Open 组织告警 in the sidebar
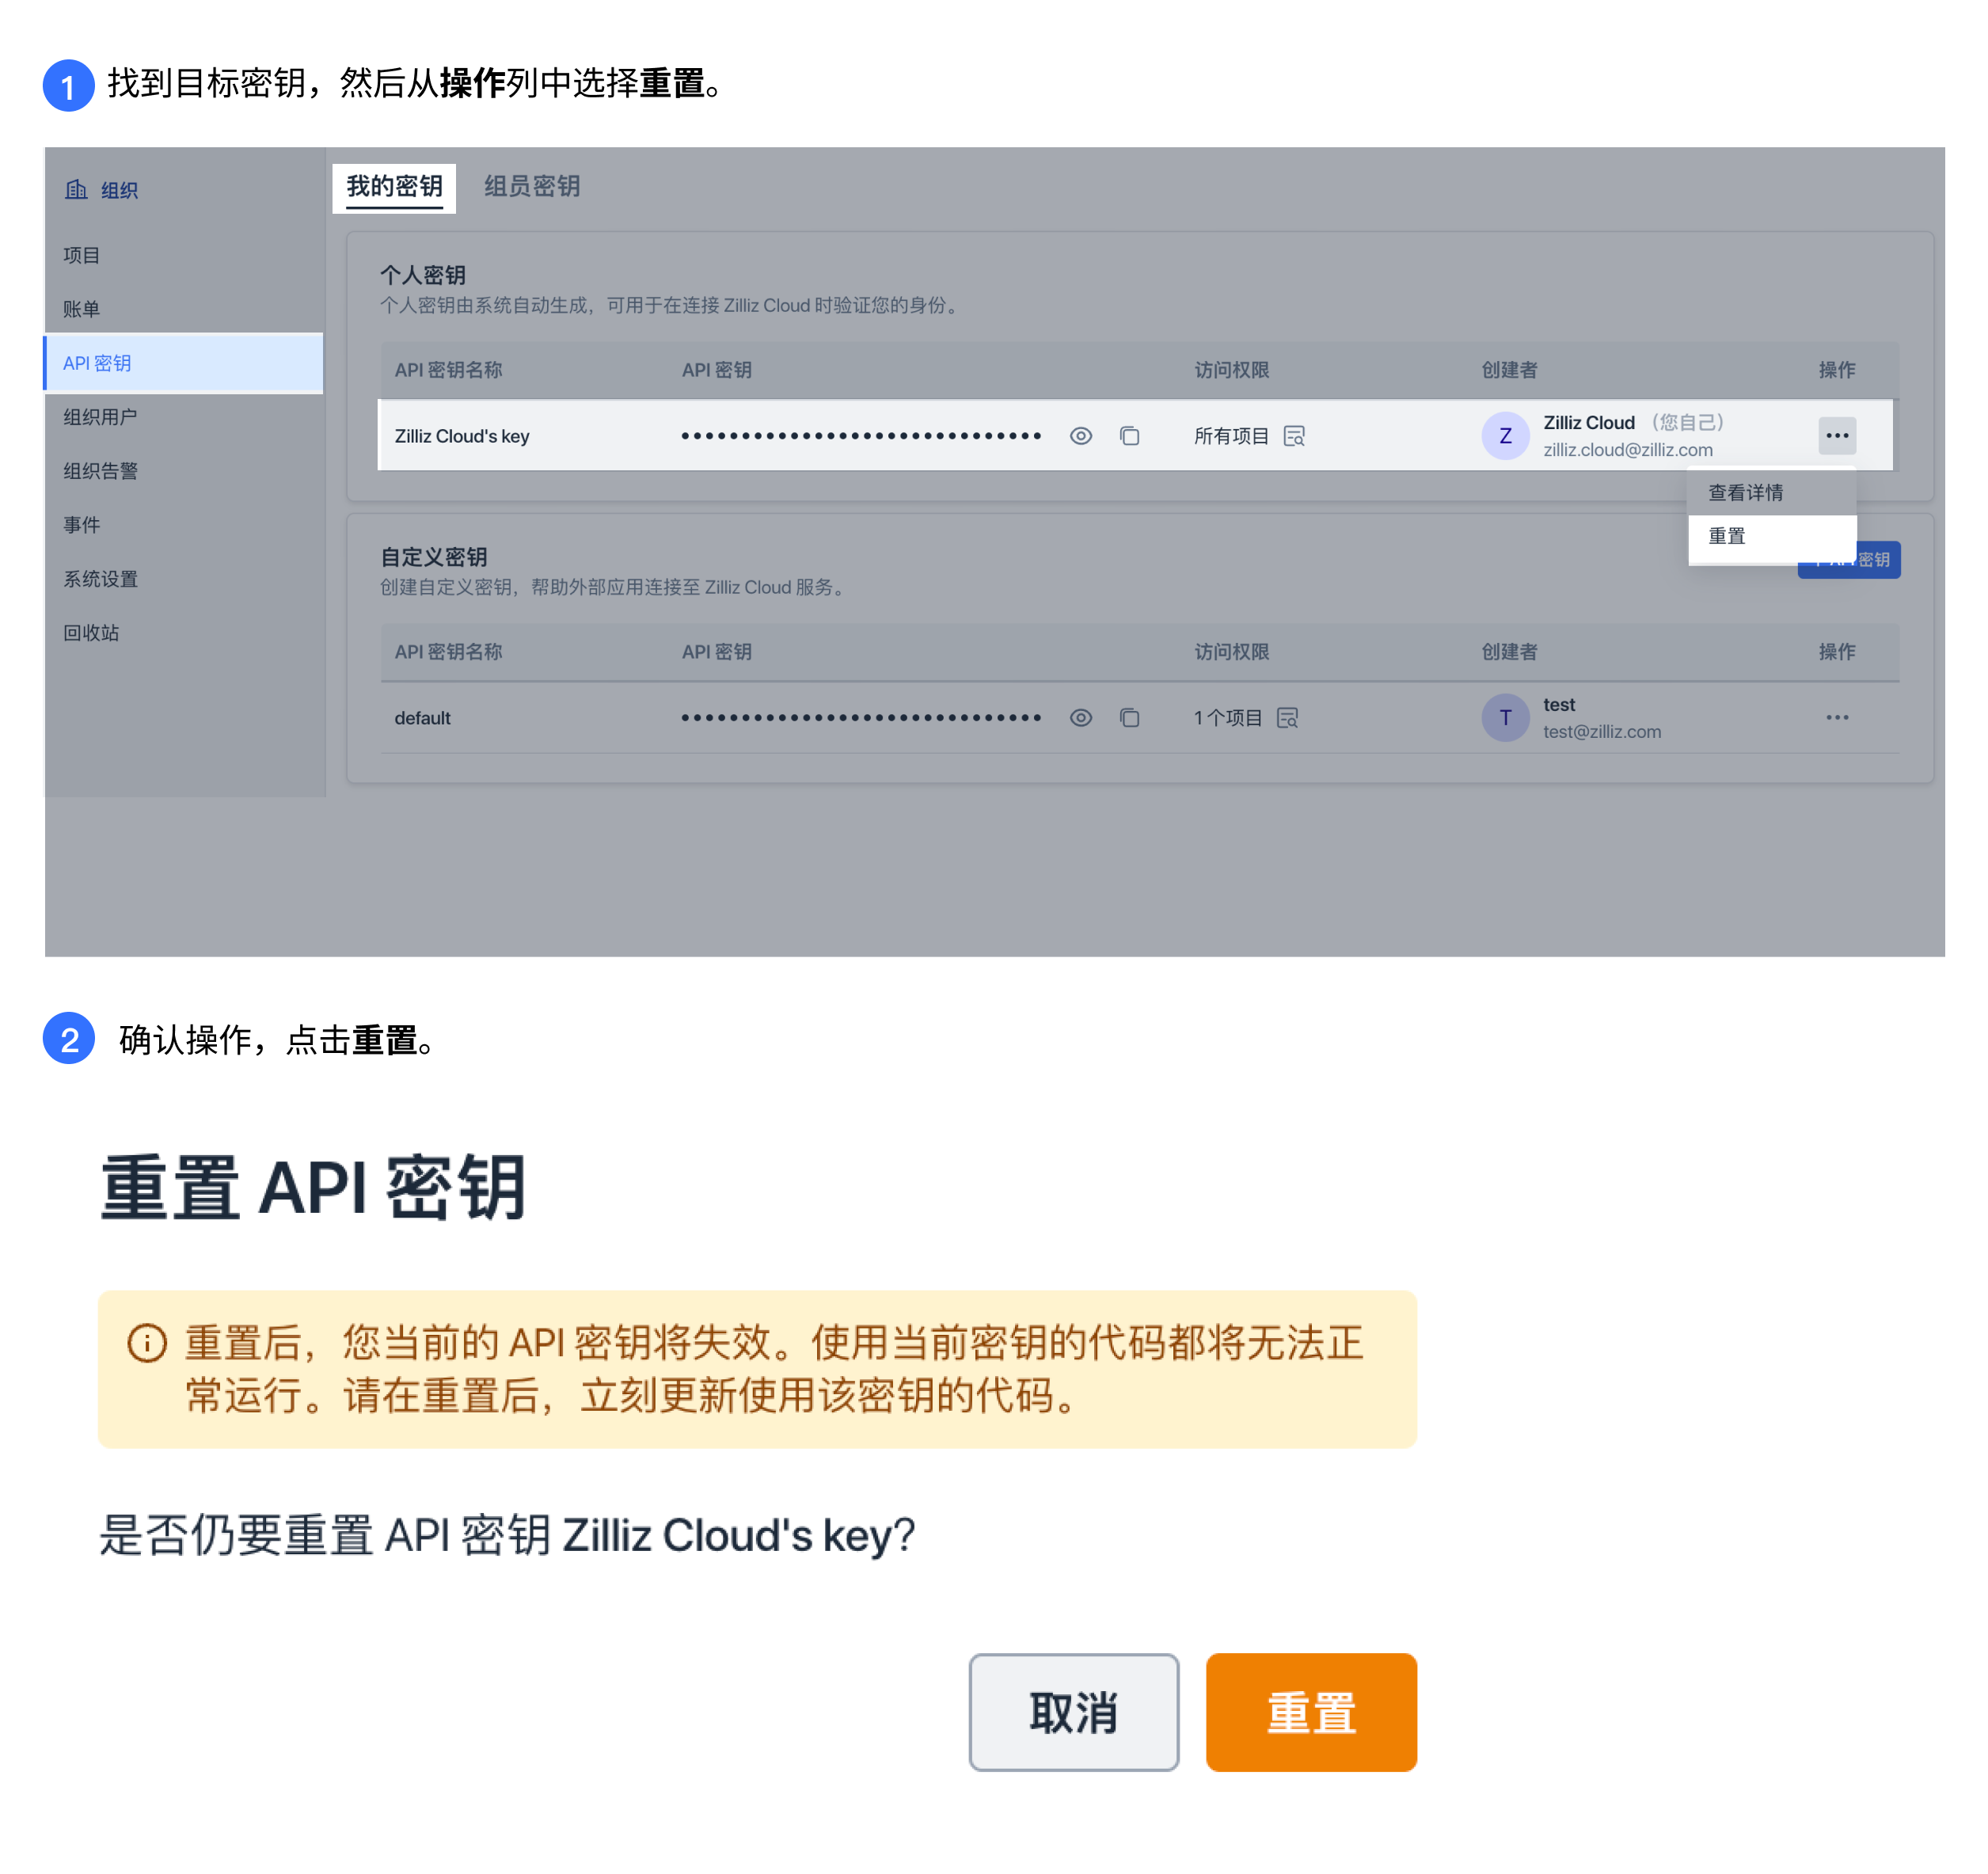The image size is (1988, 1874). point(184,471)
